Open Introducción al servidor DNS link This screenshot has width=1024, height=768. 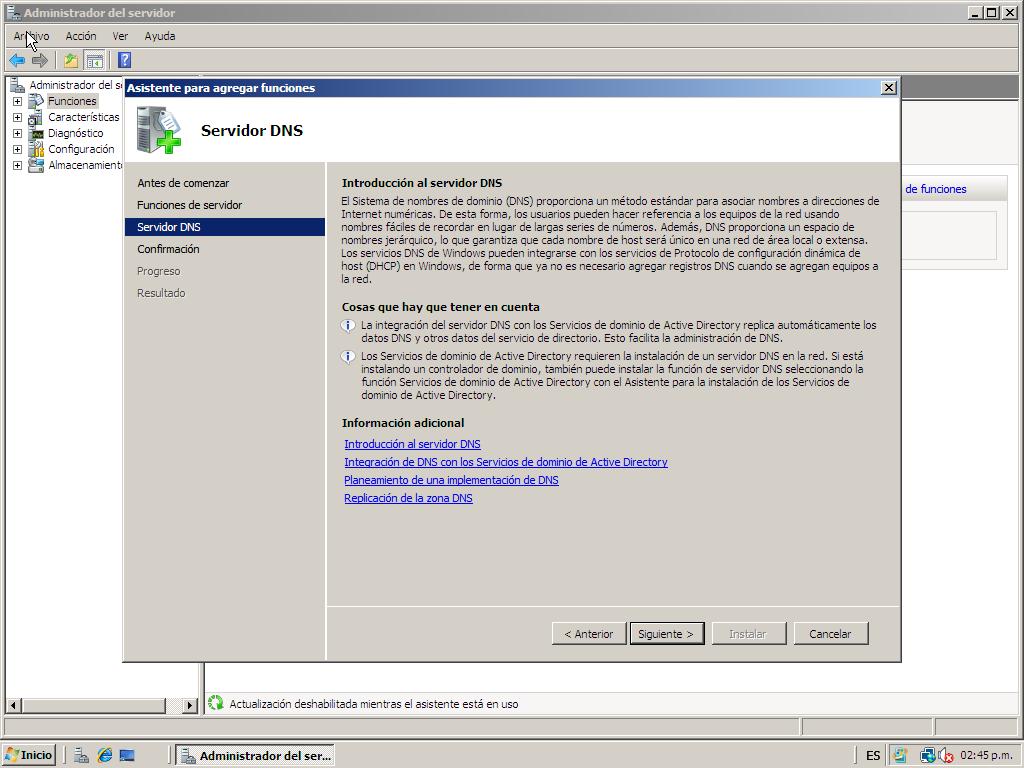[x=412, y=444]
